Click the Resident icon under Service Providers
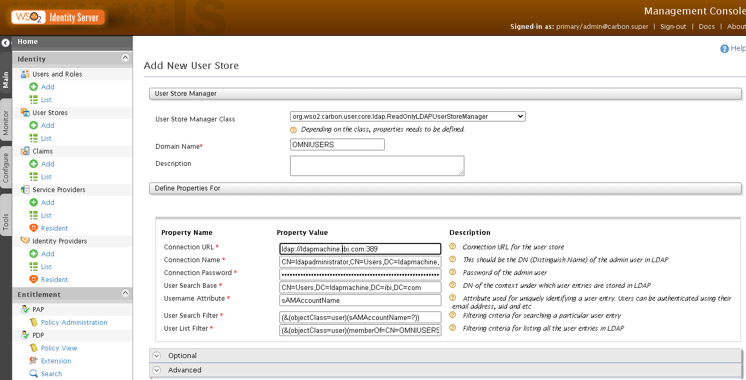 click(33, 228)
